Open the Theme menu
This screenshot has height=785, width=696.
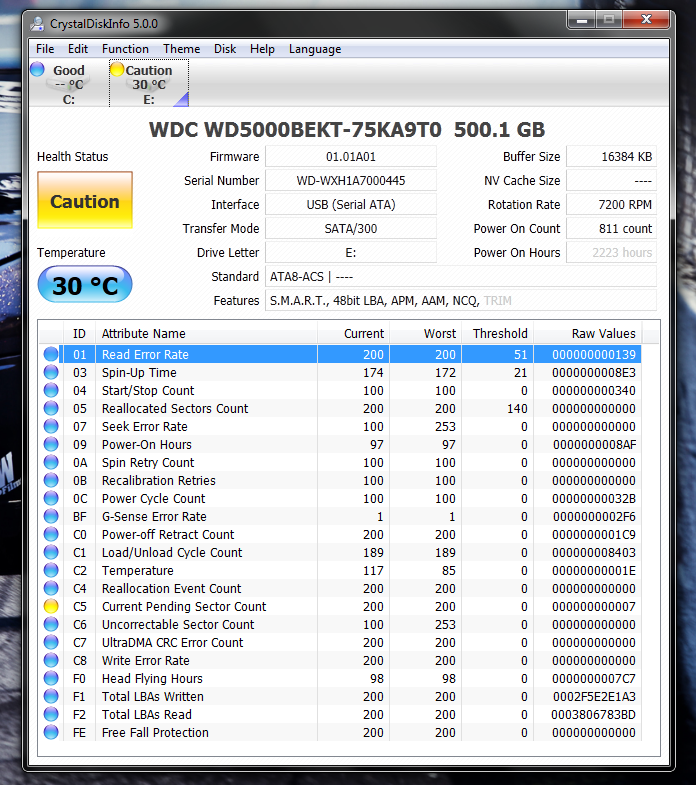click(x=181, y=49)
